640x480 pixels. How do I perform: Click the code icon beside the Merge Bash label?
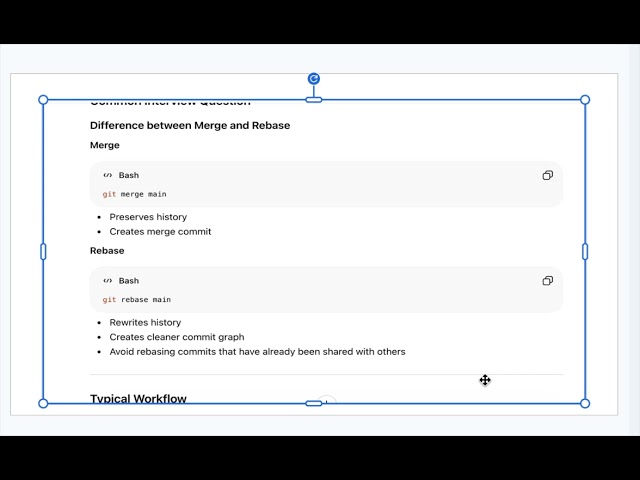108,175
